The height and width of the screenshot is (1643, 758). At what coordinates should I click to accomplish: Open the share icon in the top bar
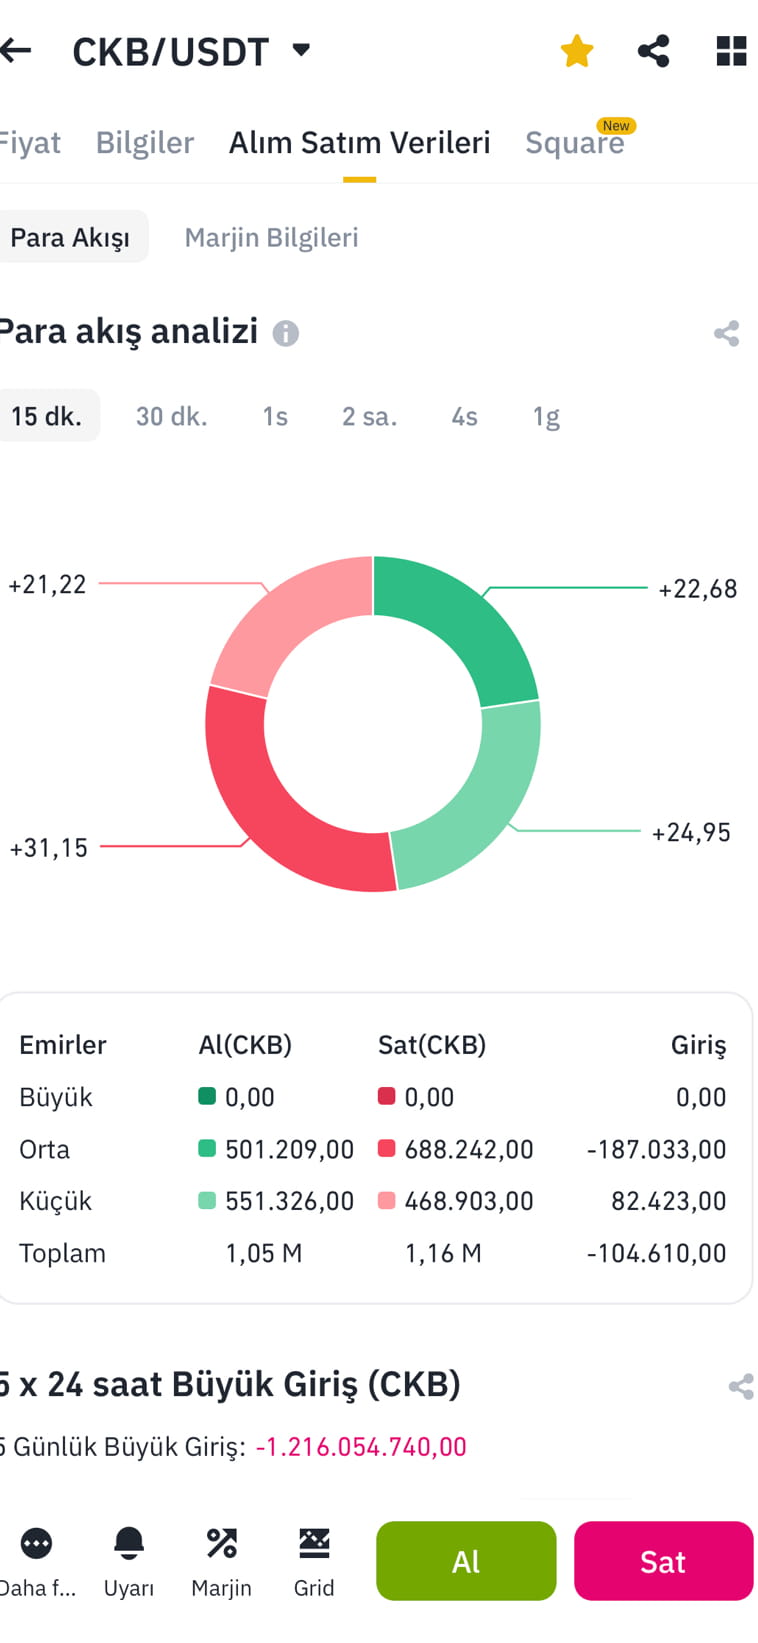tap(653, 50)
